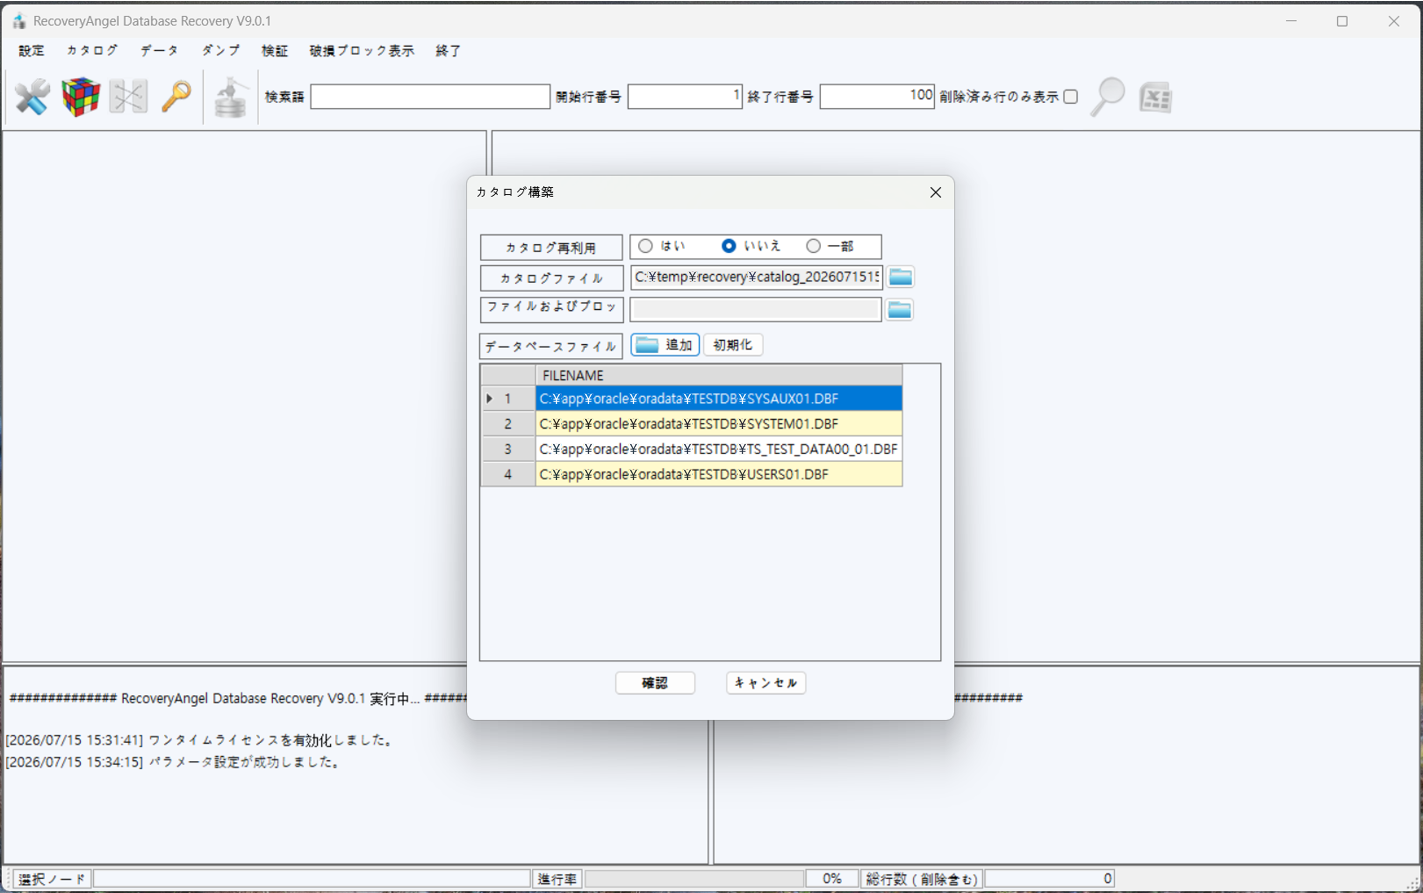The image size is (1423, 893).
Task: Select row SYSAUX01.DBF in file list
Action: point(719,399)
